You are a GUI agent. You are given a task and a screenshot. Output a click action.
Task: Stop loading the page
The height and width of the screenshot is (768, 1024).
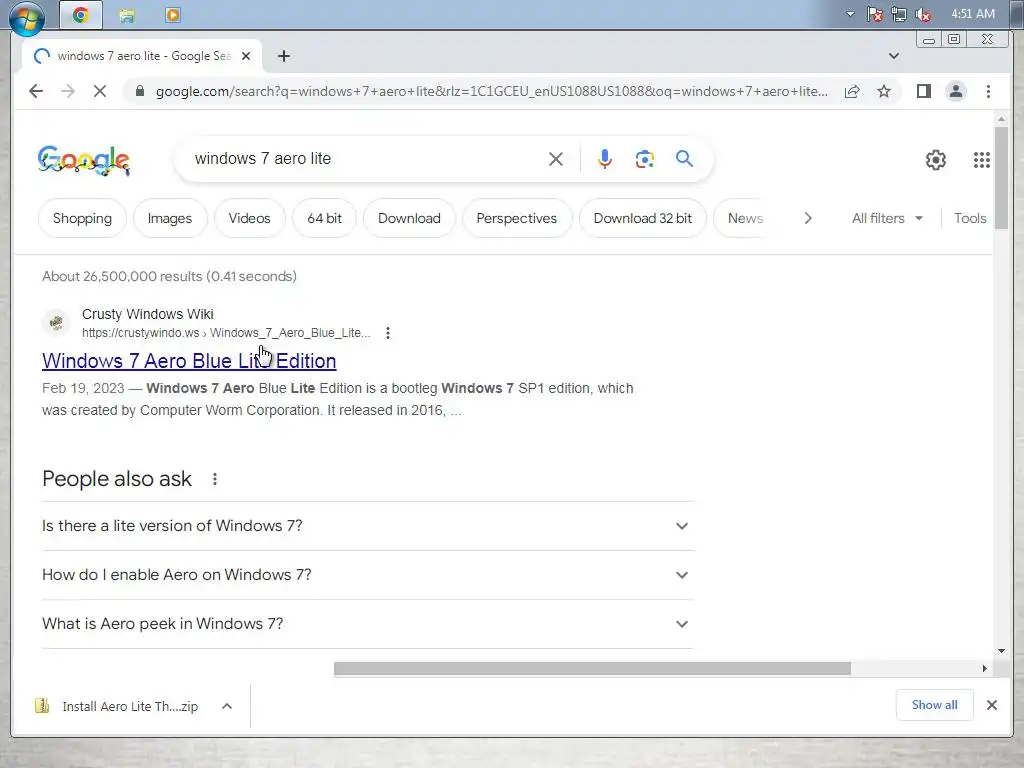click(100, 91)
